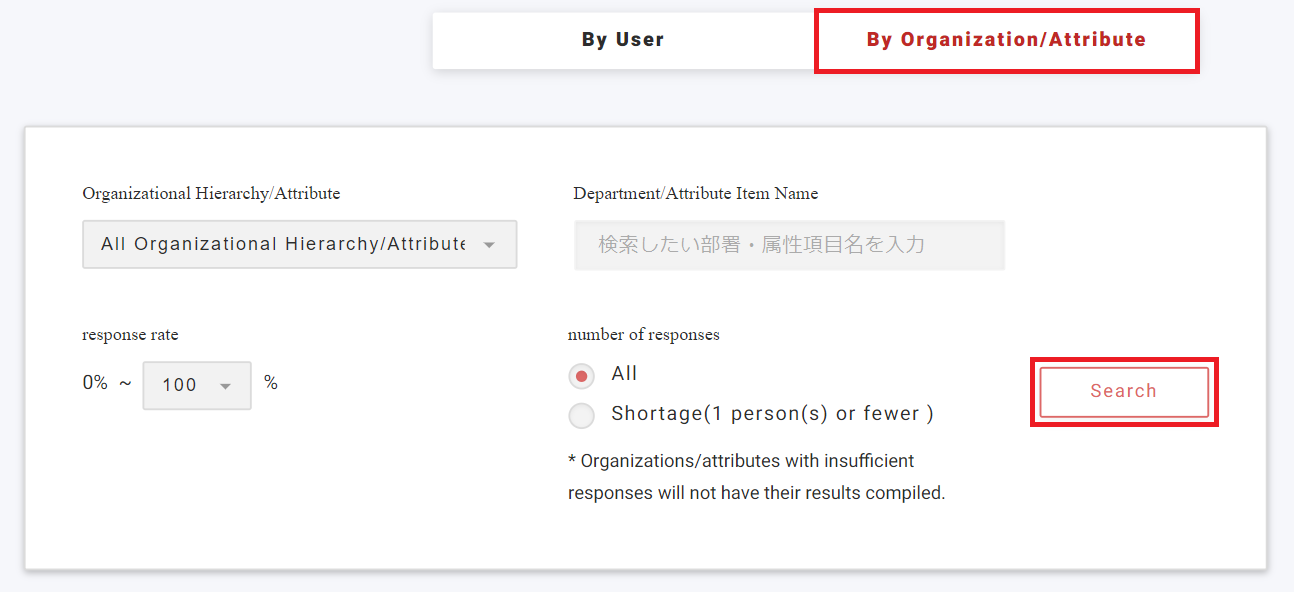Select the All radio button

pos(581,376)
